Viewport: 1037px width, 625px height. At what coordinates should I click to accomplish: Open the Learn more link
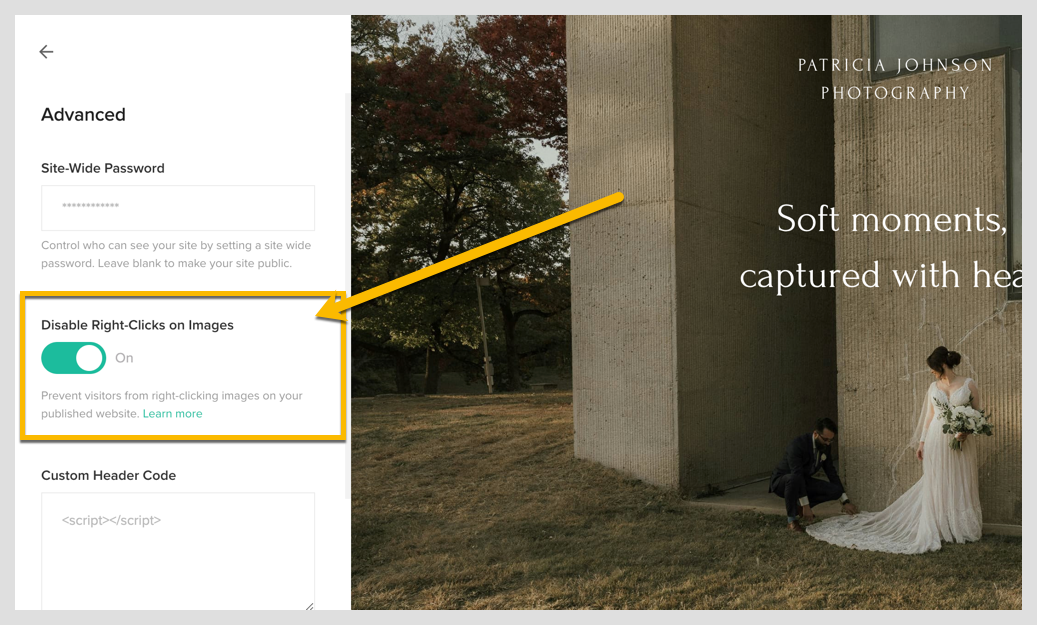click(x=172, y=414)
